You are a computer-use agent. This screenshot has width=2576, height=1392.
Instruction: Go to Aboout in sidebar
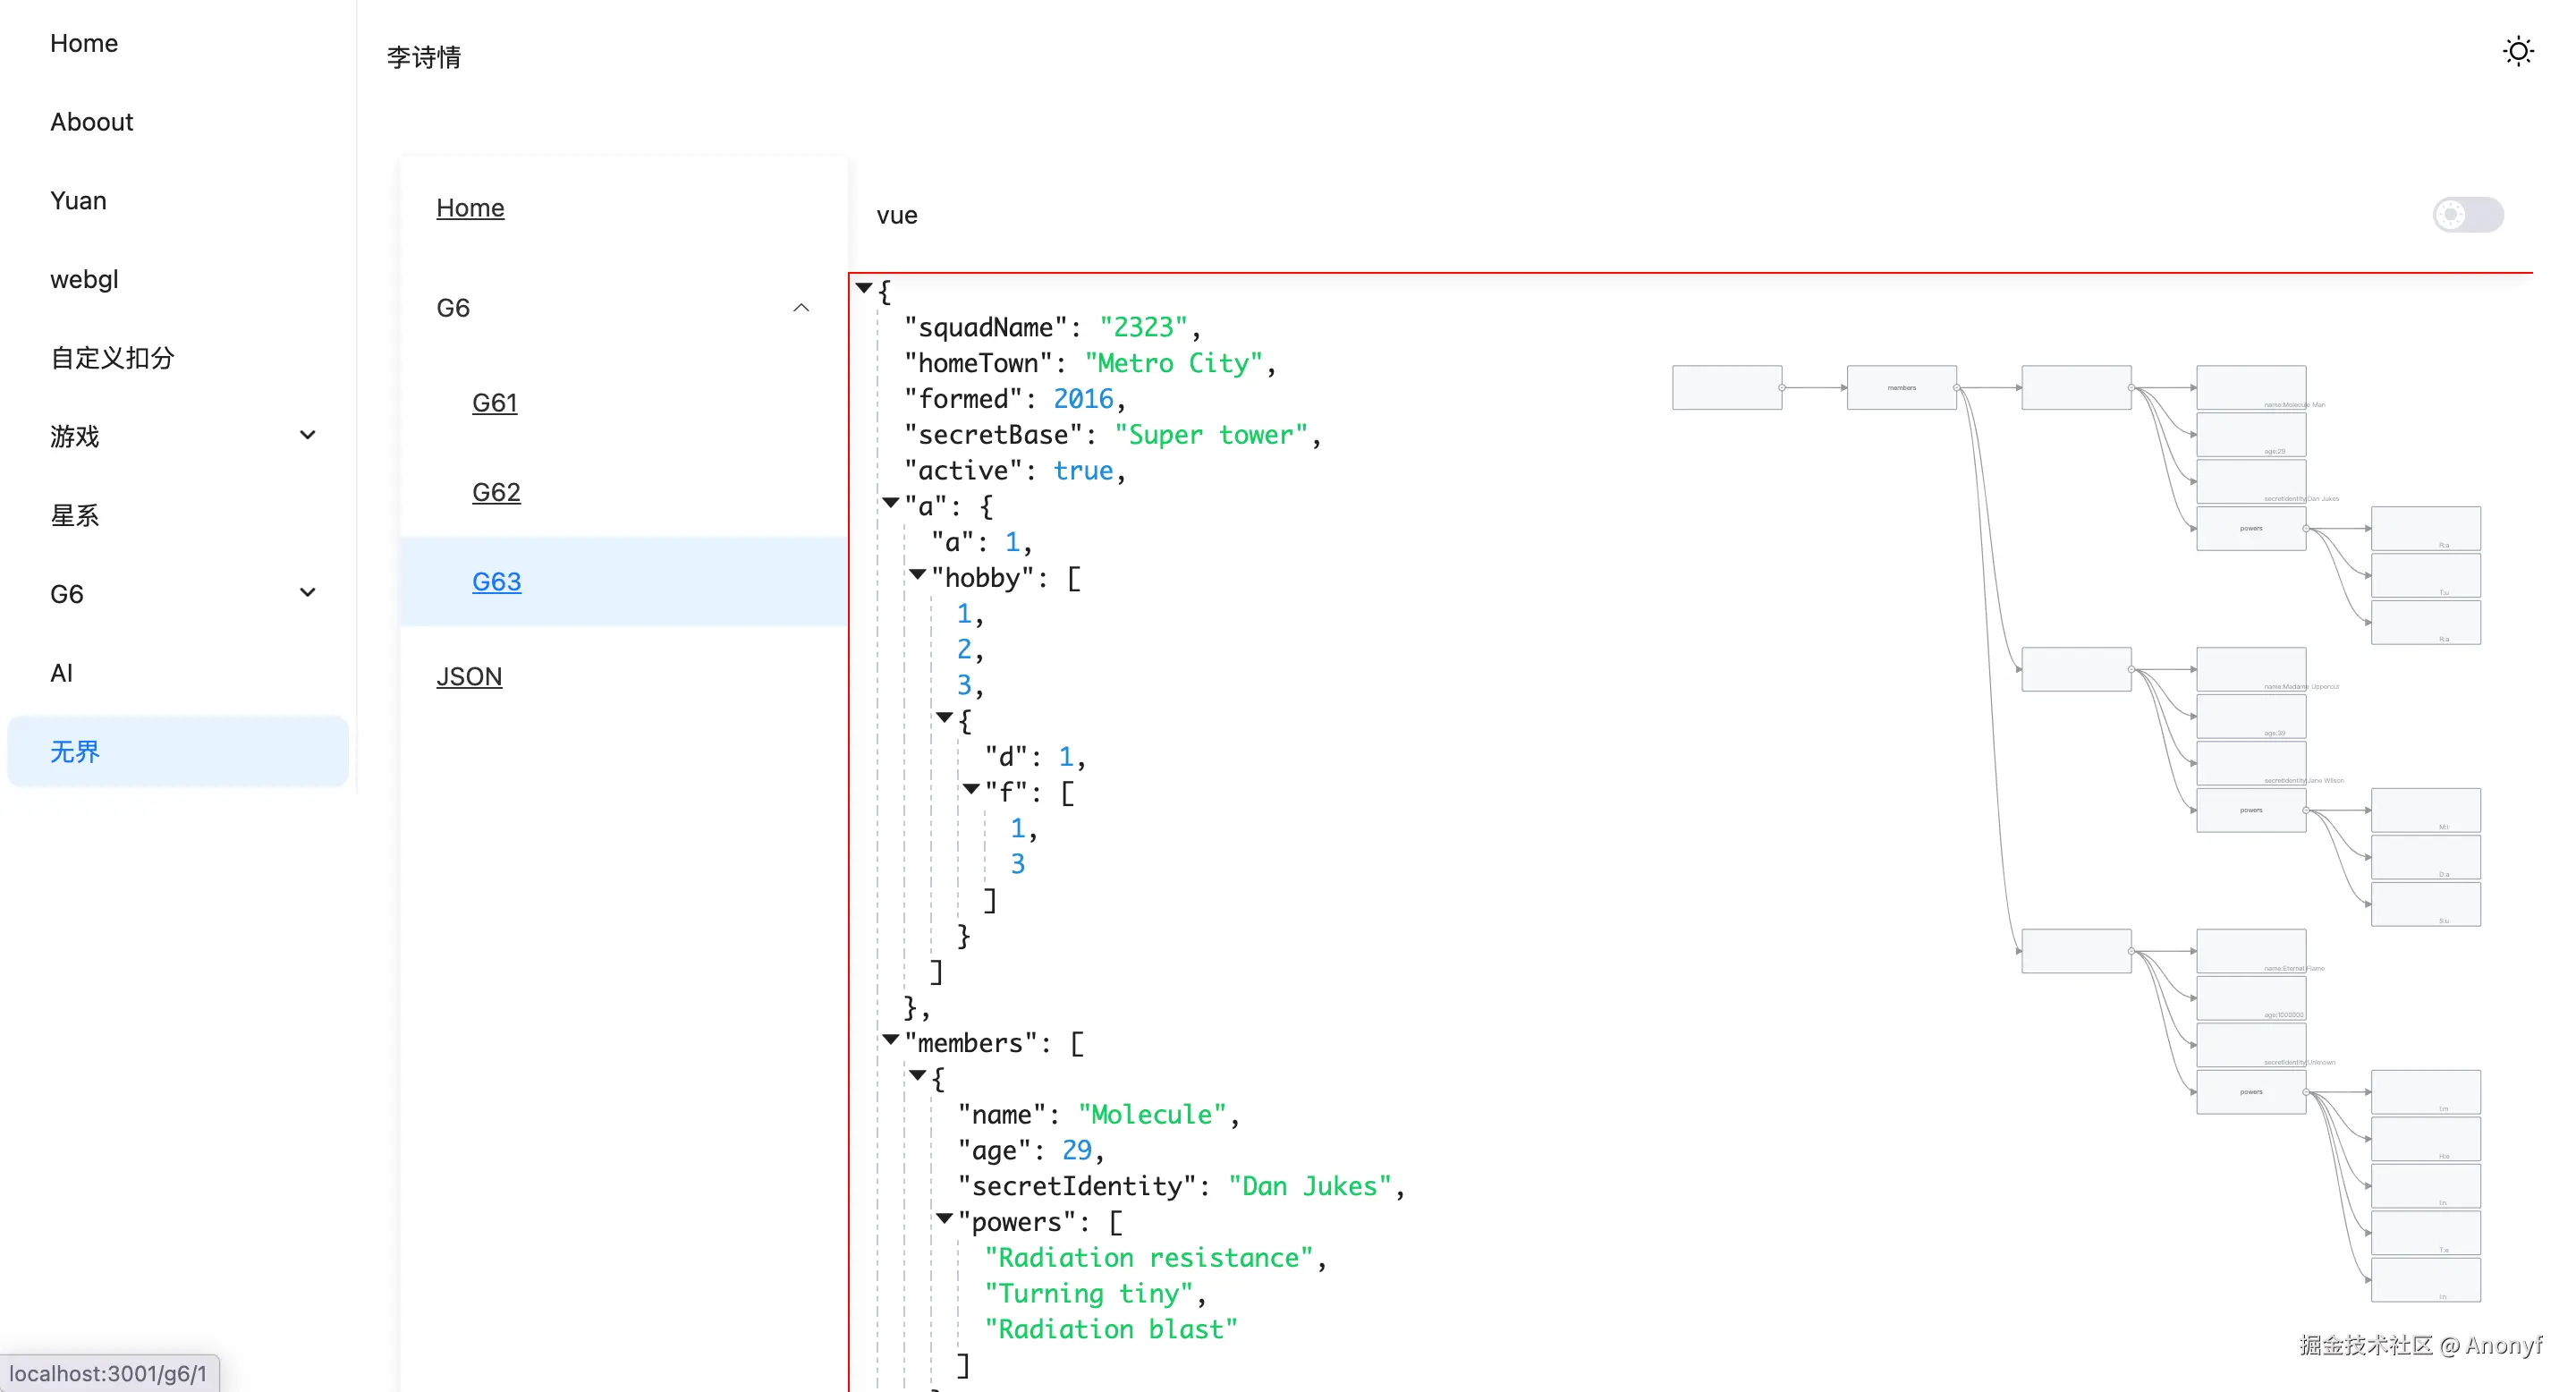91,122
